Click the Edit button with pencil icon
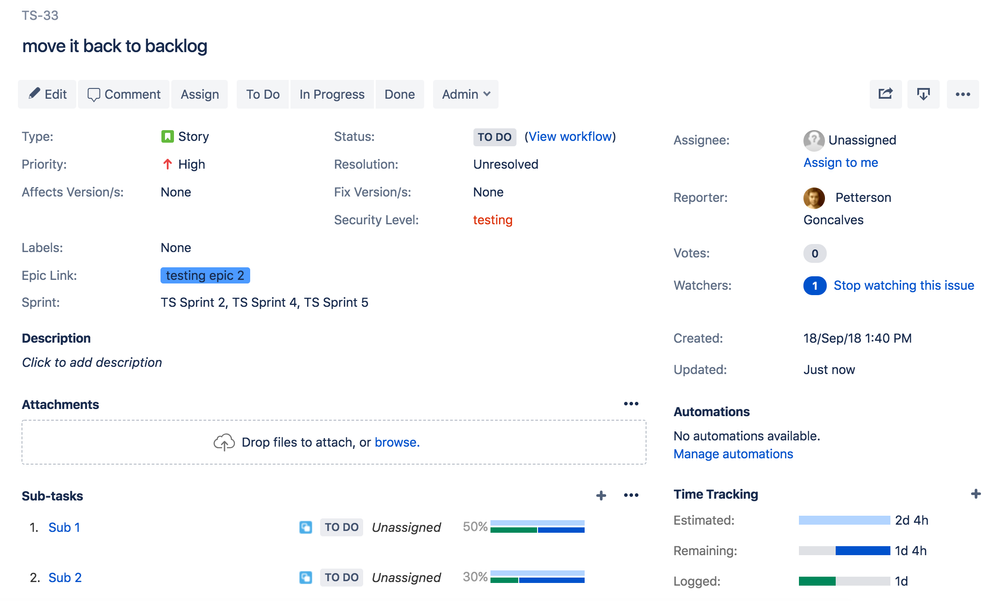The width and height of the screenshot is (998, 601). point(47,94)
